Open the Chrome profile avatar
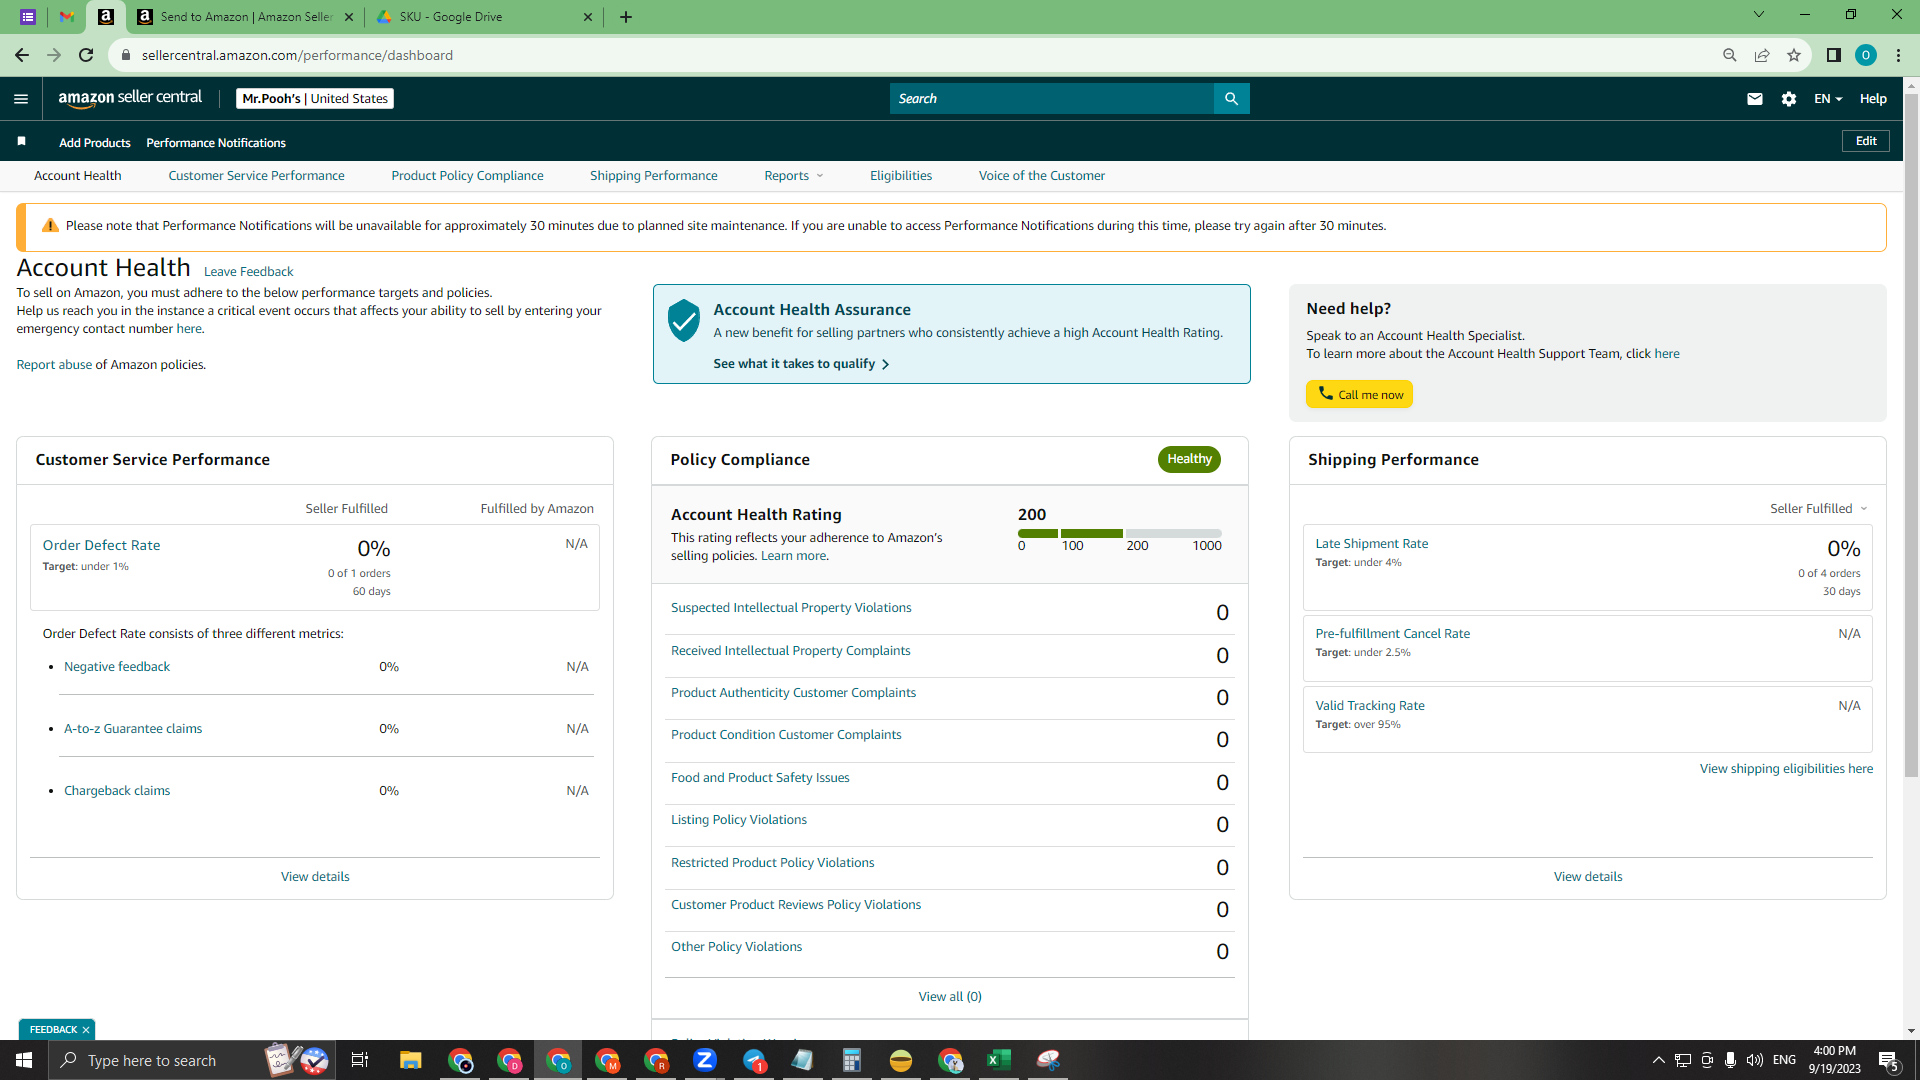Viewport: 1920px width, 1080px height. [1866, 55]
